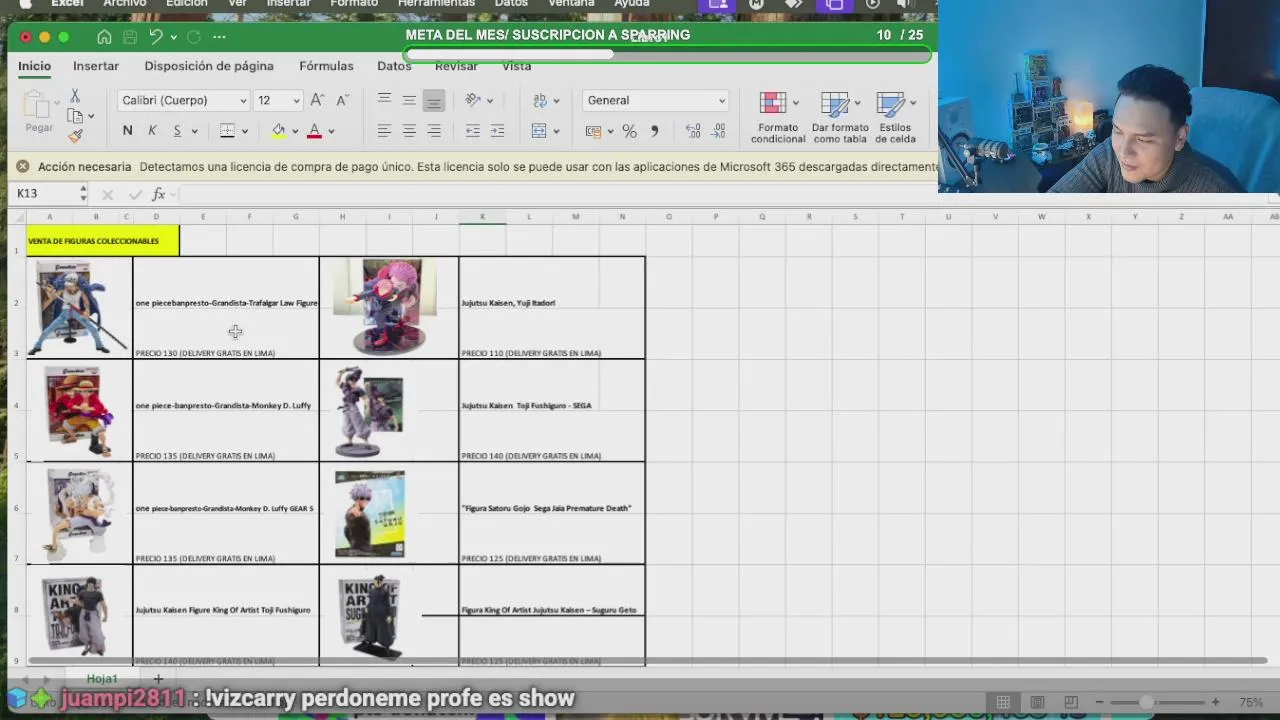Apply comma style icon
1280x720 pixels.
[x=655, y=131]
